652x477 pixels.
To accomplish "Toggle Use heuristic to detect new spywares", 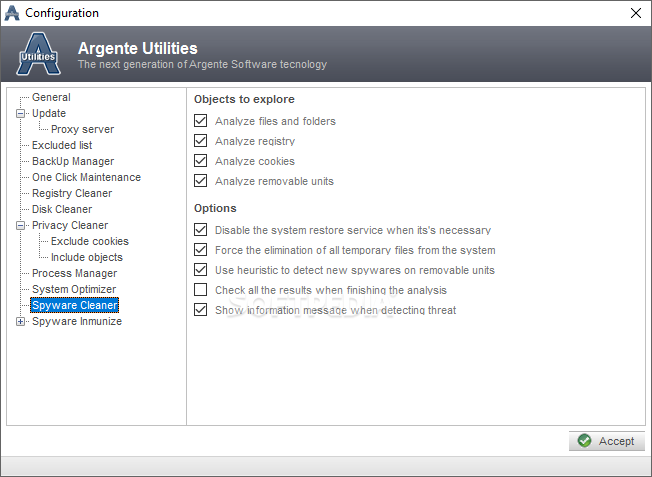I will click(x=200, y=269).
